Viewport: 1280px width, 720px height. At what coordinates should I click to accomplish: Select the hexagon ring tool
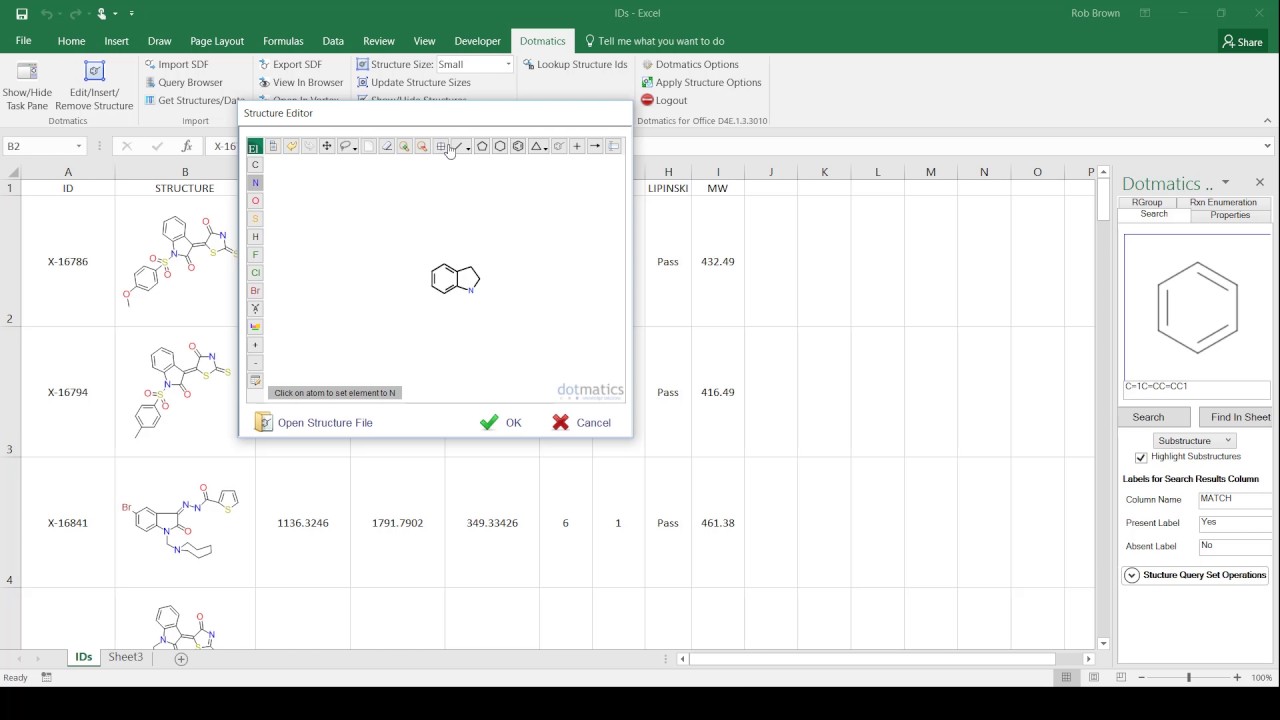tap(500, 146)
